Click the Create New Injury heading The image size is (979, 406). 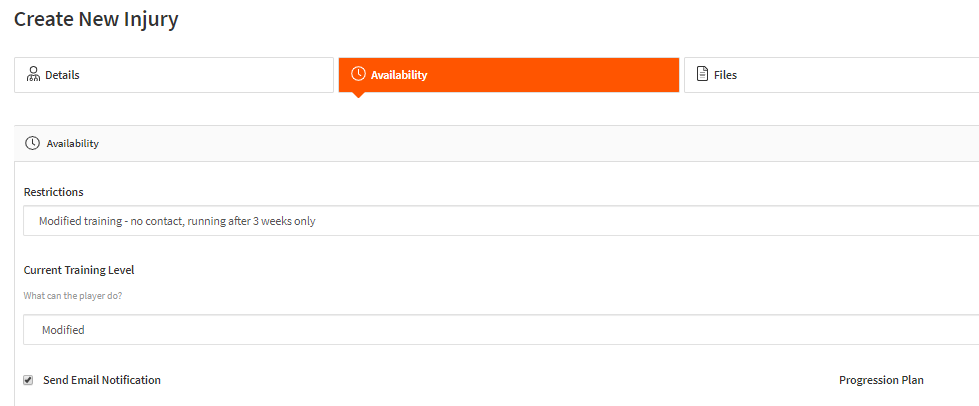pyautogui.click(x=96, y=19)
